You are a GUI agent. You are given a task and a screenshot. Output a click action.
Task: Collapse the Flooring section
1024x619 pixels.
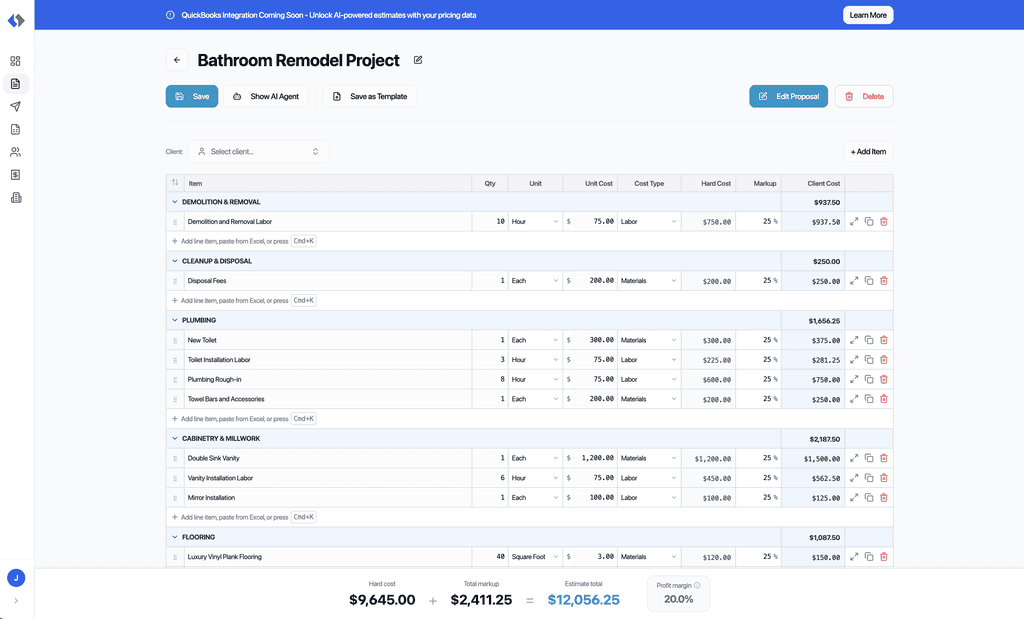tap(174, 537)
